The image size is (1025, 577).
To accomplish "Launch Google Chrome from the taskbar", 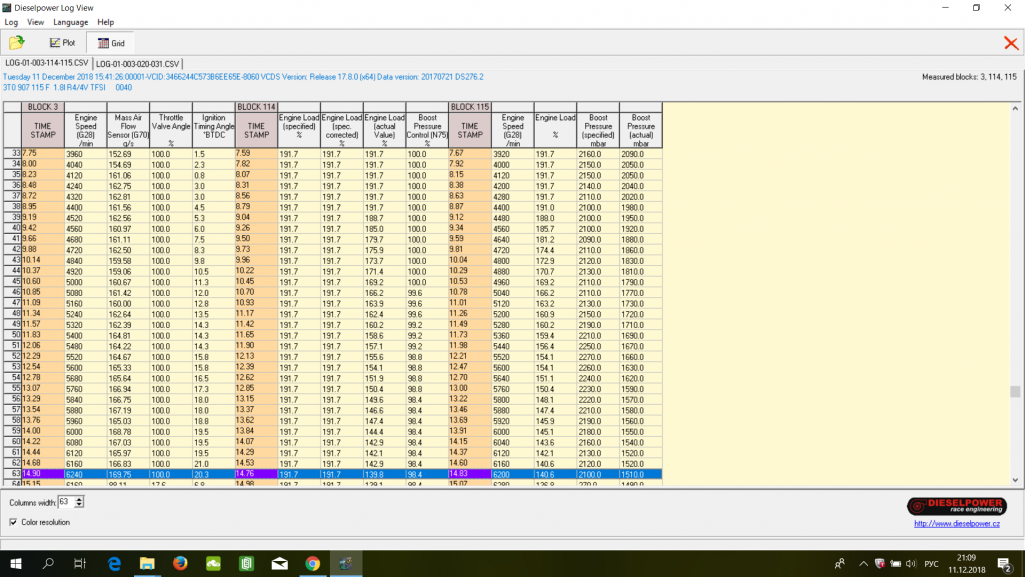I will coord(312,564).
